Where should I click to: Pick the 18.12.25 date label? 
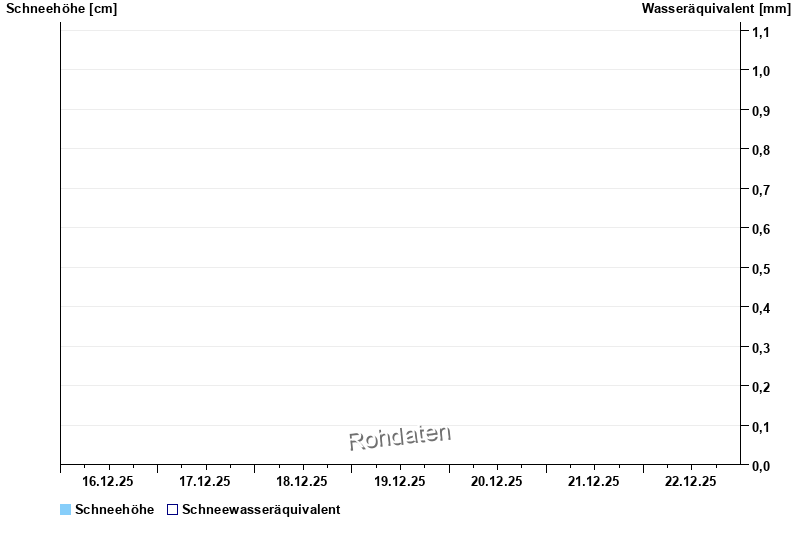coord(303,481)
